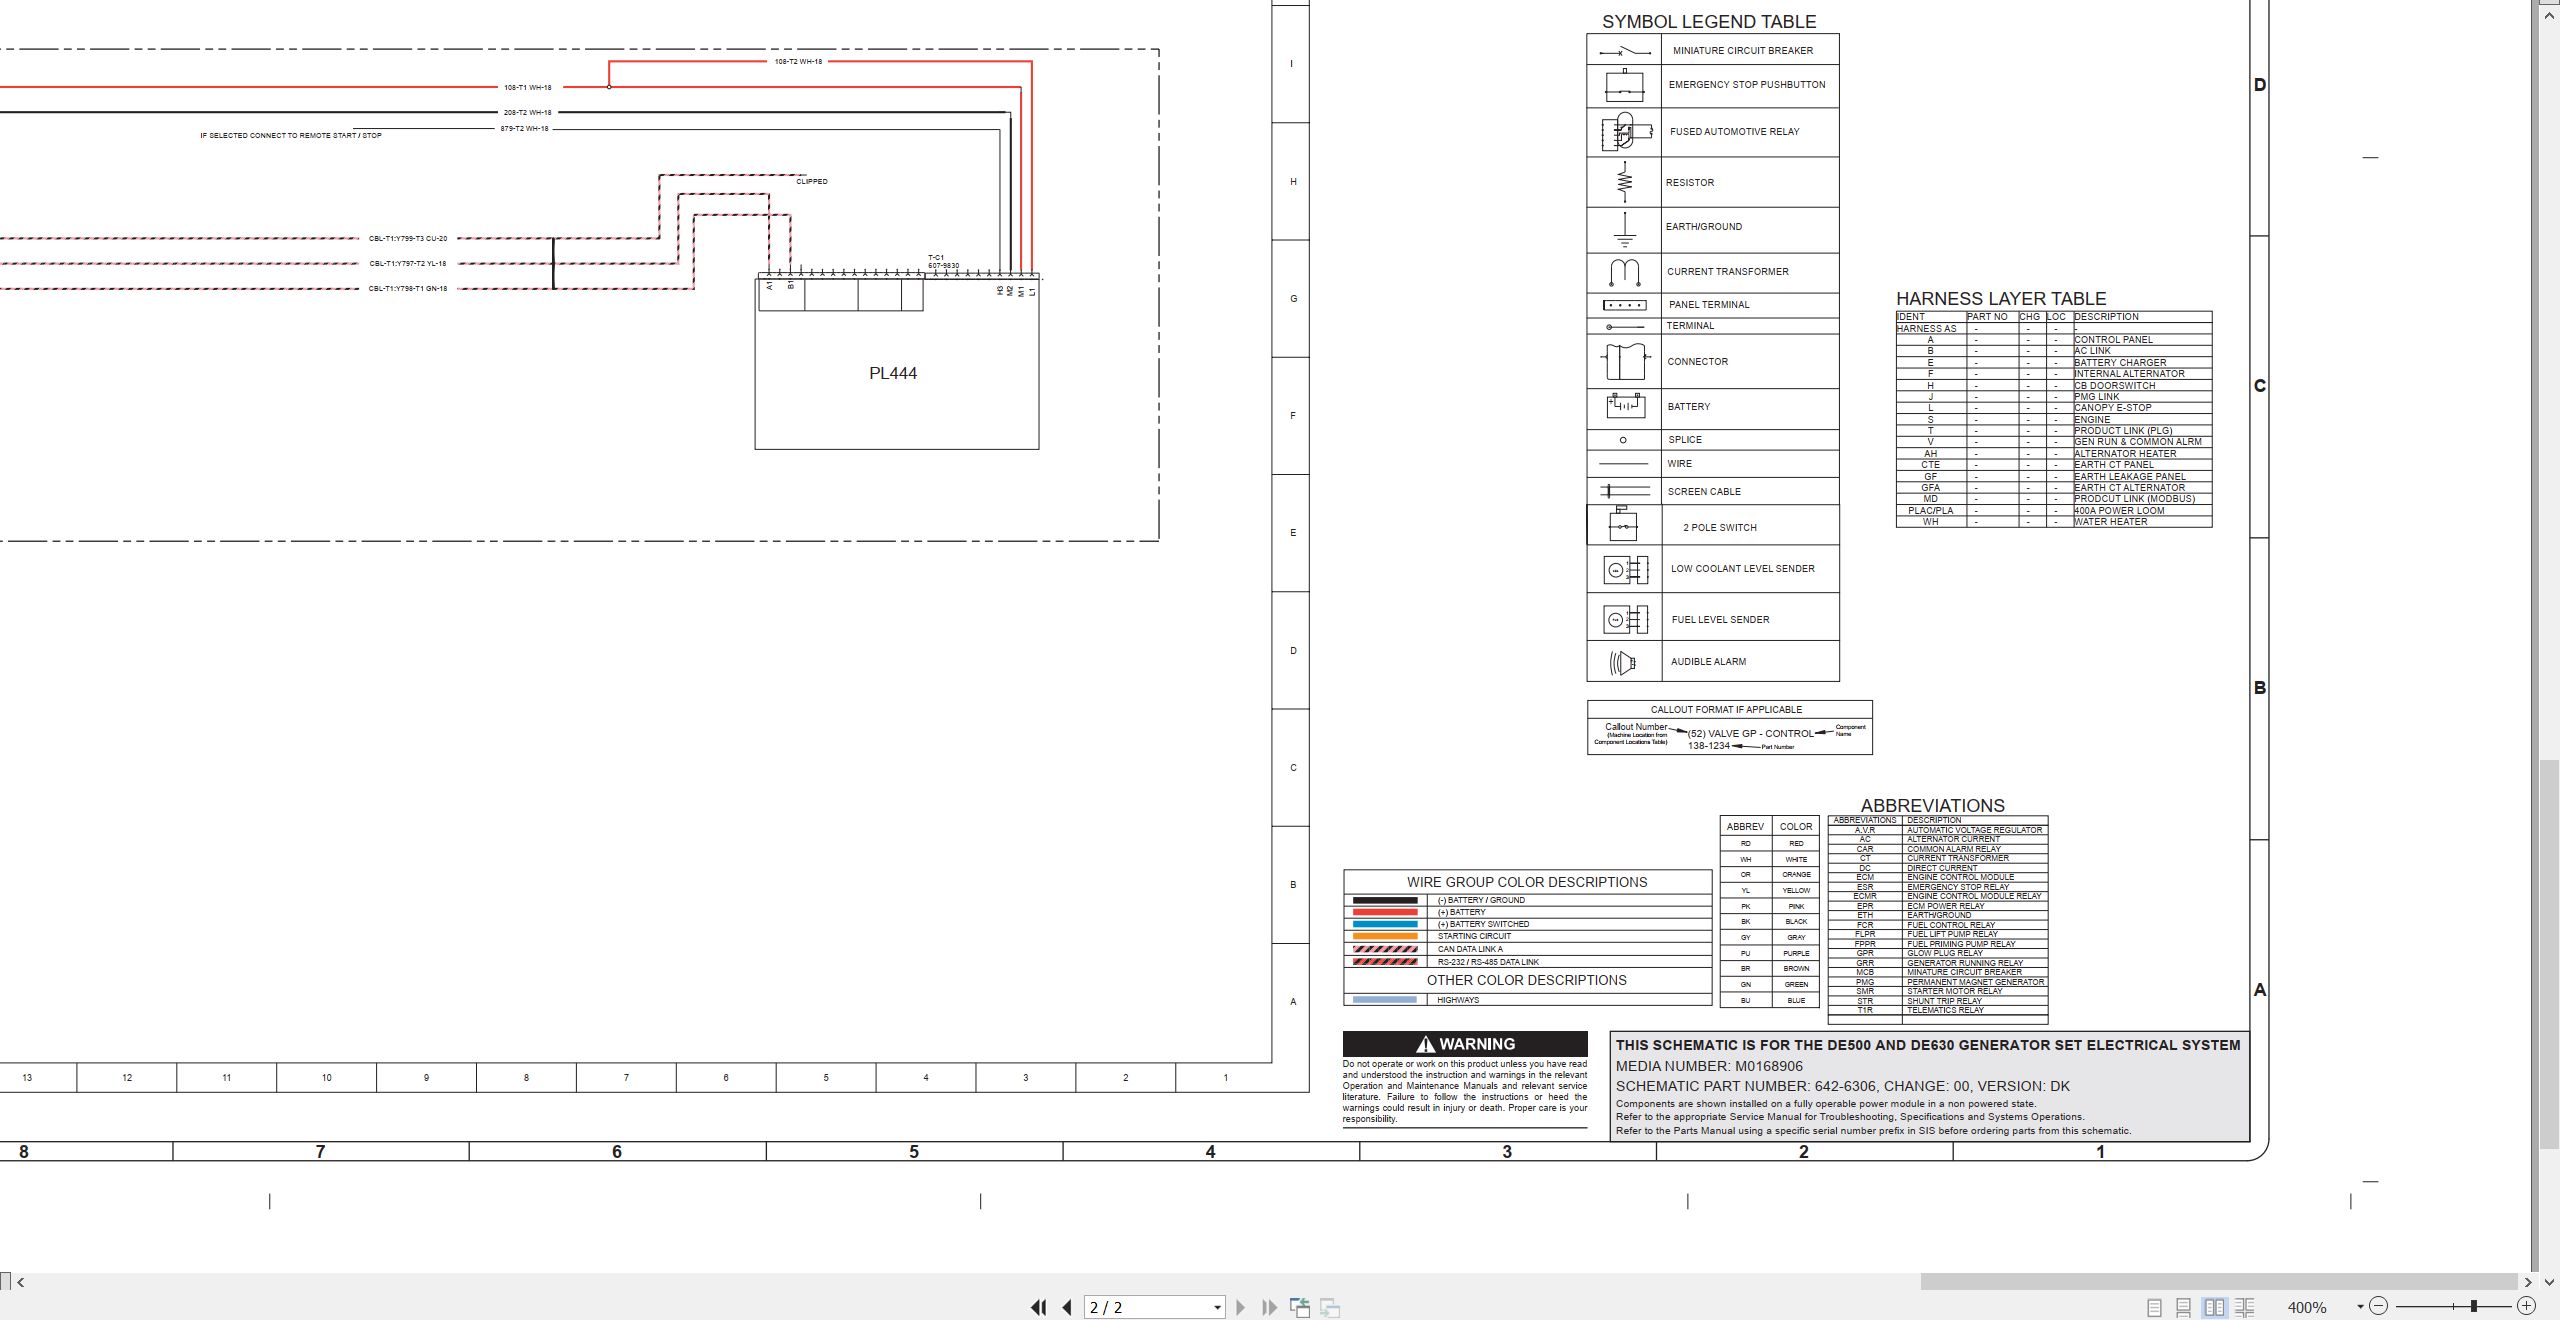Click the vertical scrollbar thumb
Screen dimensions: 2560x1320
(2550, 955)
